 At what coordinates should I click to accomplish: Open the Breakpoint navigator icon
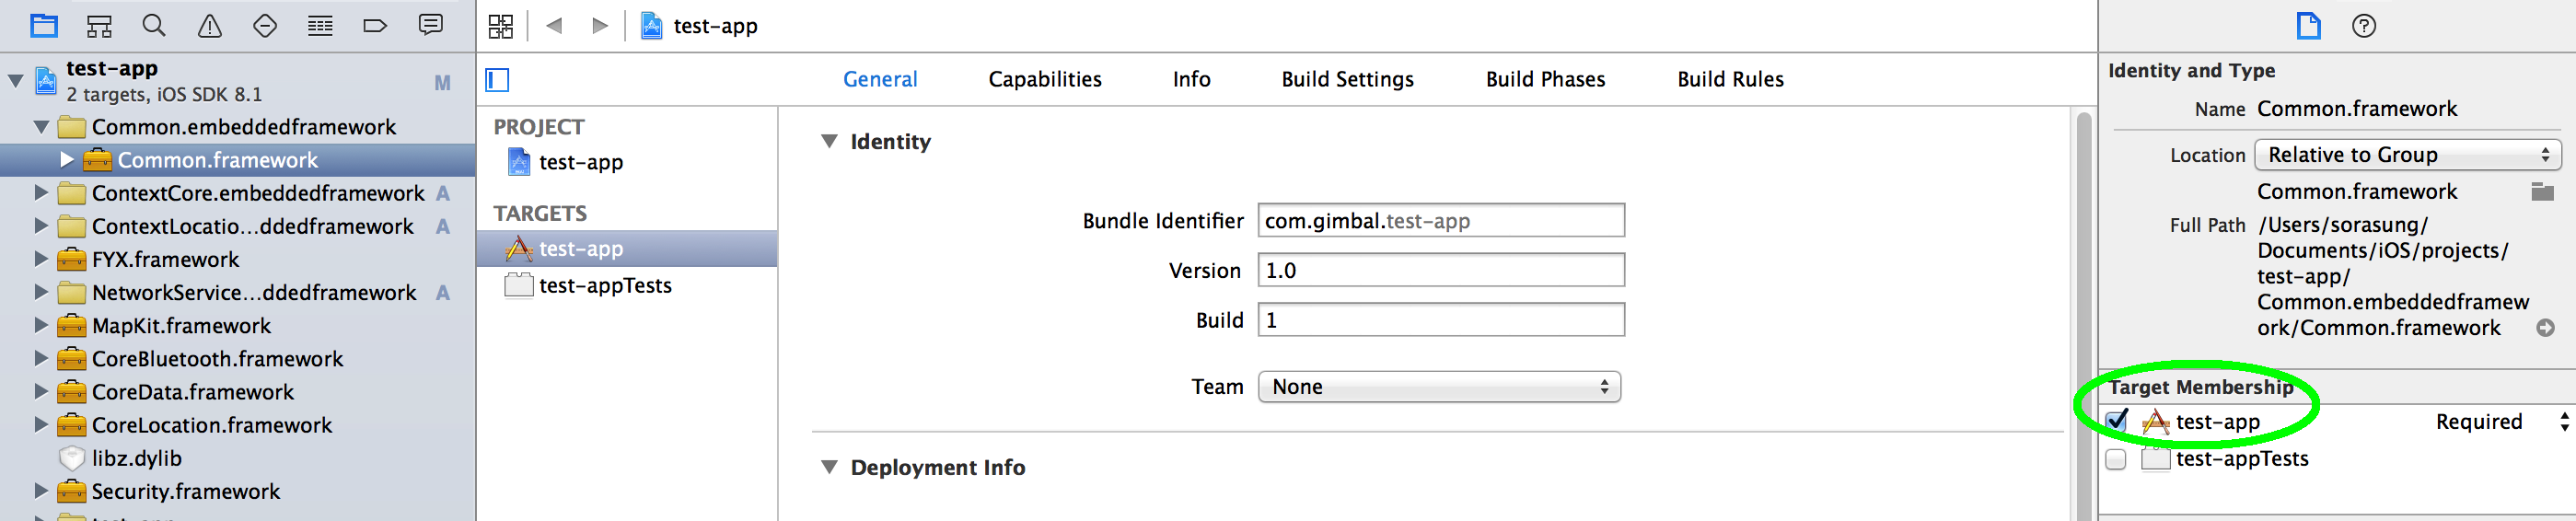(374, 25)
